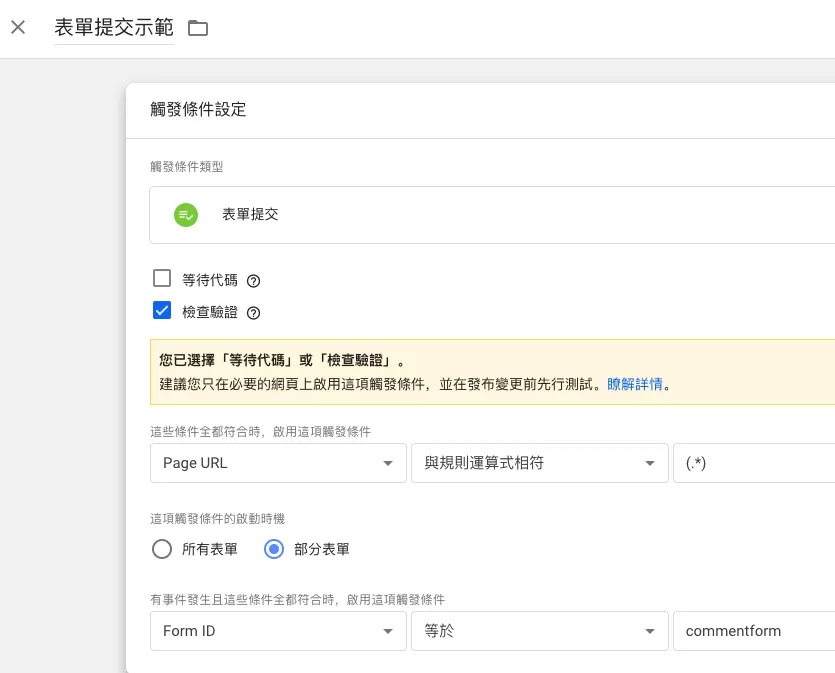This screenshot has width=835, height=673.
Task: Uncheck the 檢查驗證 checkbox
Action: pyautogui.click(x=162, y=310)
